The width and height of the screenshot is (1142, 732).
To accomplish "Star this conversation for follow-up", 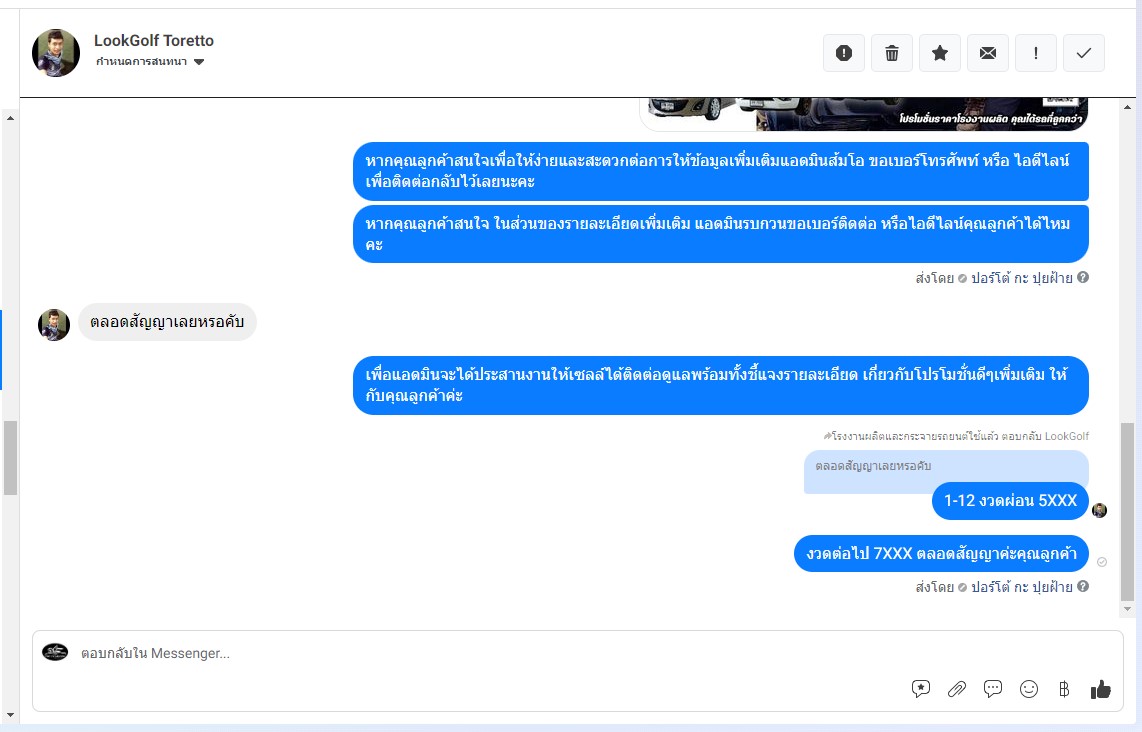I will tap(940, 53).
